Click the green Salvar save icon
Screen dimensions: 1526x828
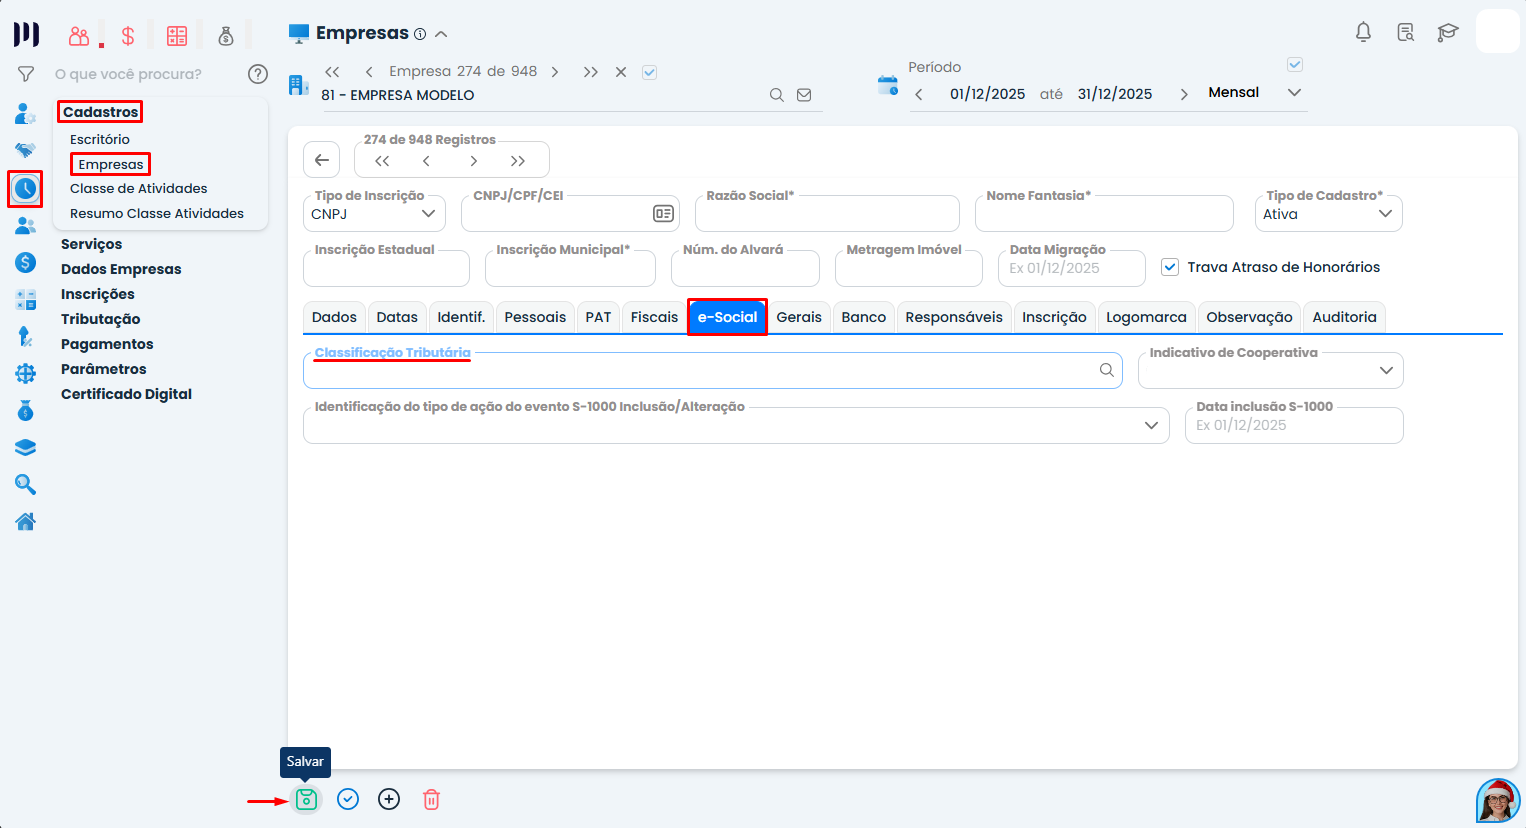[307, 799]
